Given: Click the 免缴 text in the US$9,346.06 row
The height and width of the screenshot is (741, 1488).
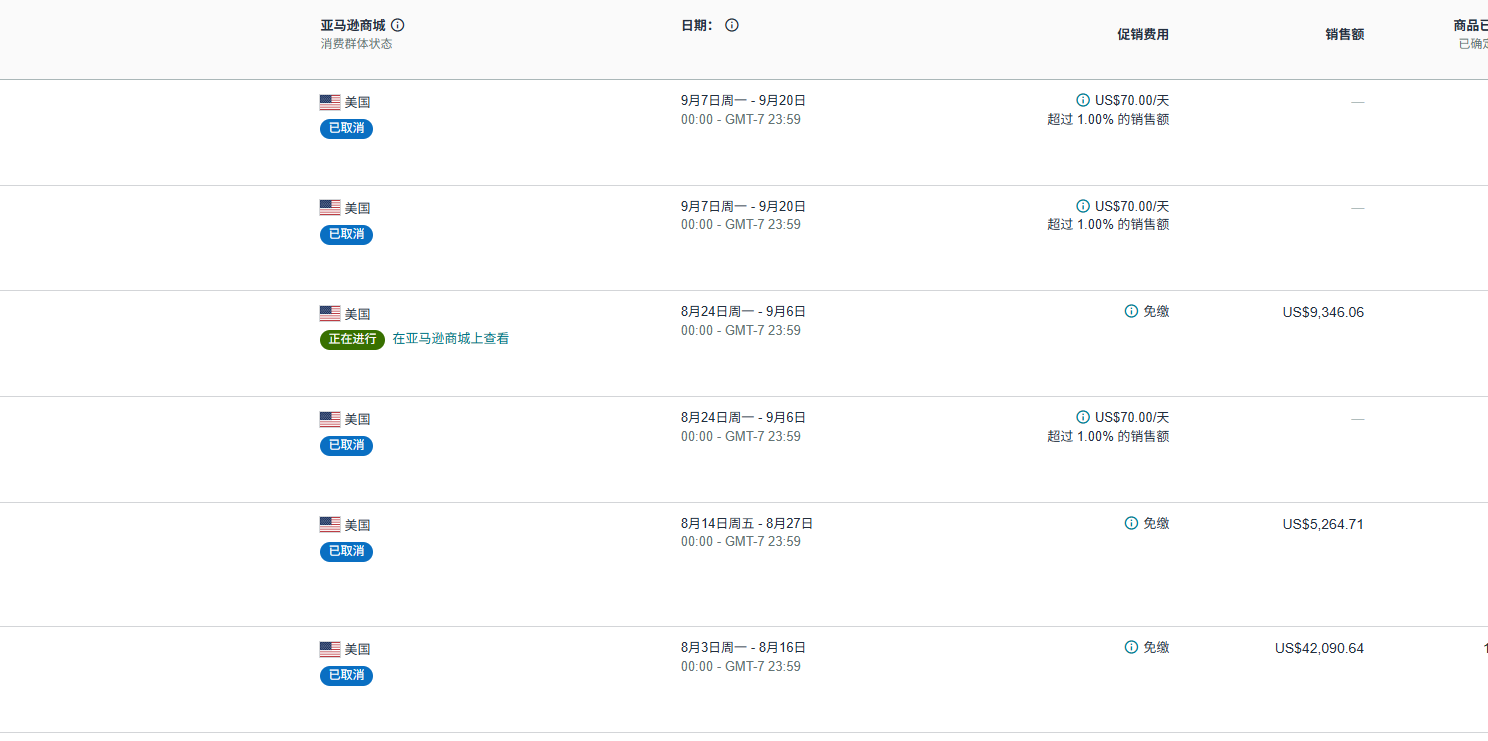Looking at the screenshot, I should click(1156, 311).
